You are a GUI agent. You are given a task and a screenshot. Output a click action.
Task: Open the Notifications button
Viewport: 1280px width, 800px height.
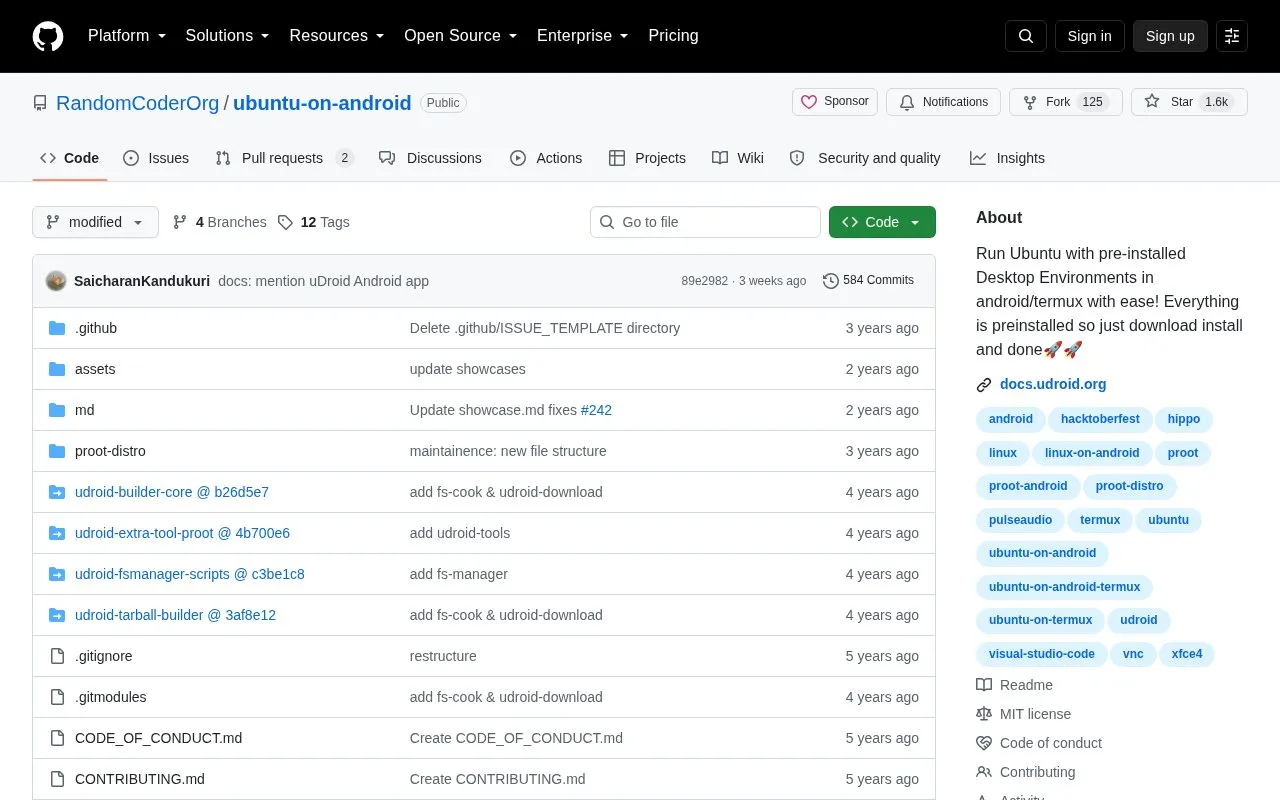coord(943,102)
